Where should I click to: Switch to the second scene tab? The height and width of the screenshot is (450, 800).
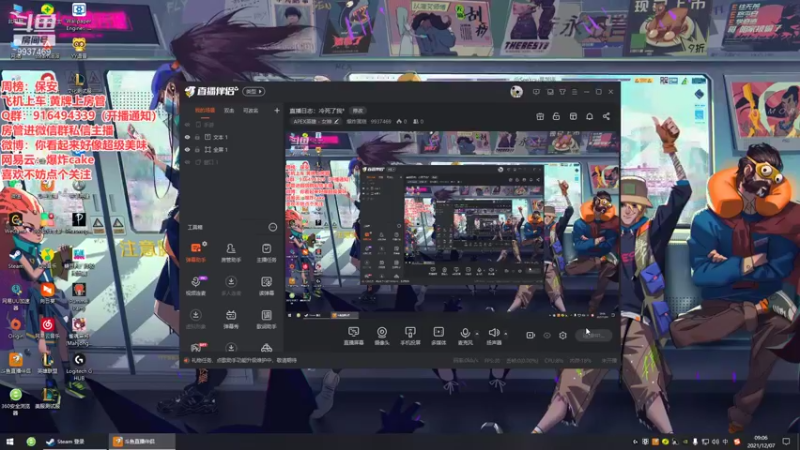pyautogui.click(x=229, y=111)
